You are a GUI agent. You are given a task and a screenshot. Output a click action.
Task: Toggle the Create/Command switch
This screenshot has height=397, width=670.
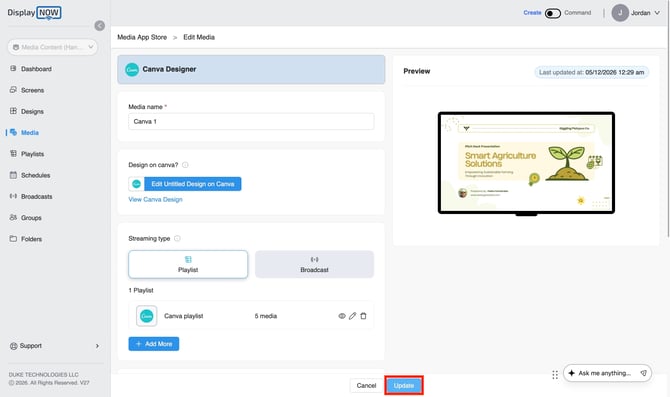point(552,13)
